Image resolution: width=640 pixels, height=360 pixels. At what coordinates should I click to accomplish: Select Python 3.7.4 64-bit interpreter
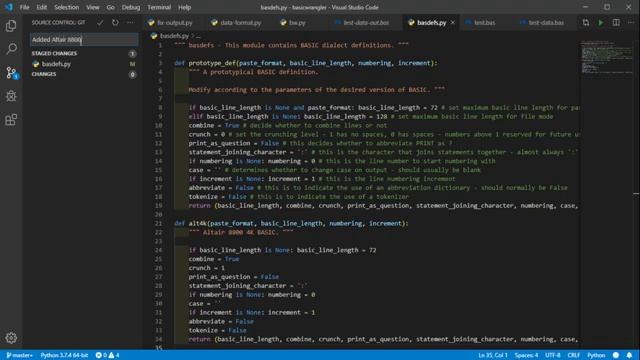click(64, 355)
